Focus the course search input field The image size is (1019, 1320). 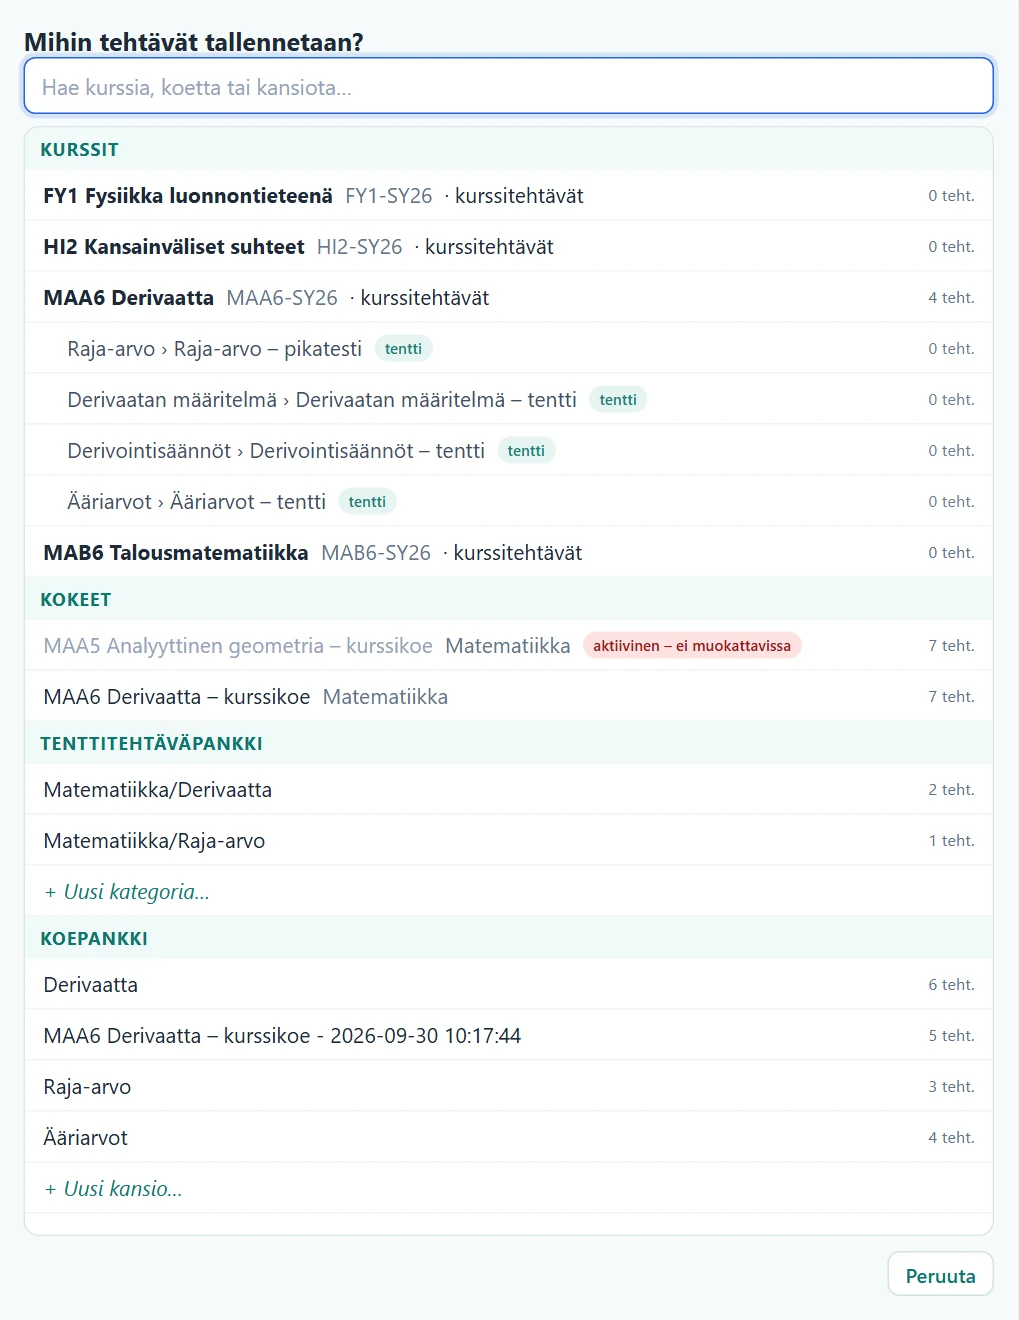(x=508, y=86)
